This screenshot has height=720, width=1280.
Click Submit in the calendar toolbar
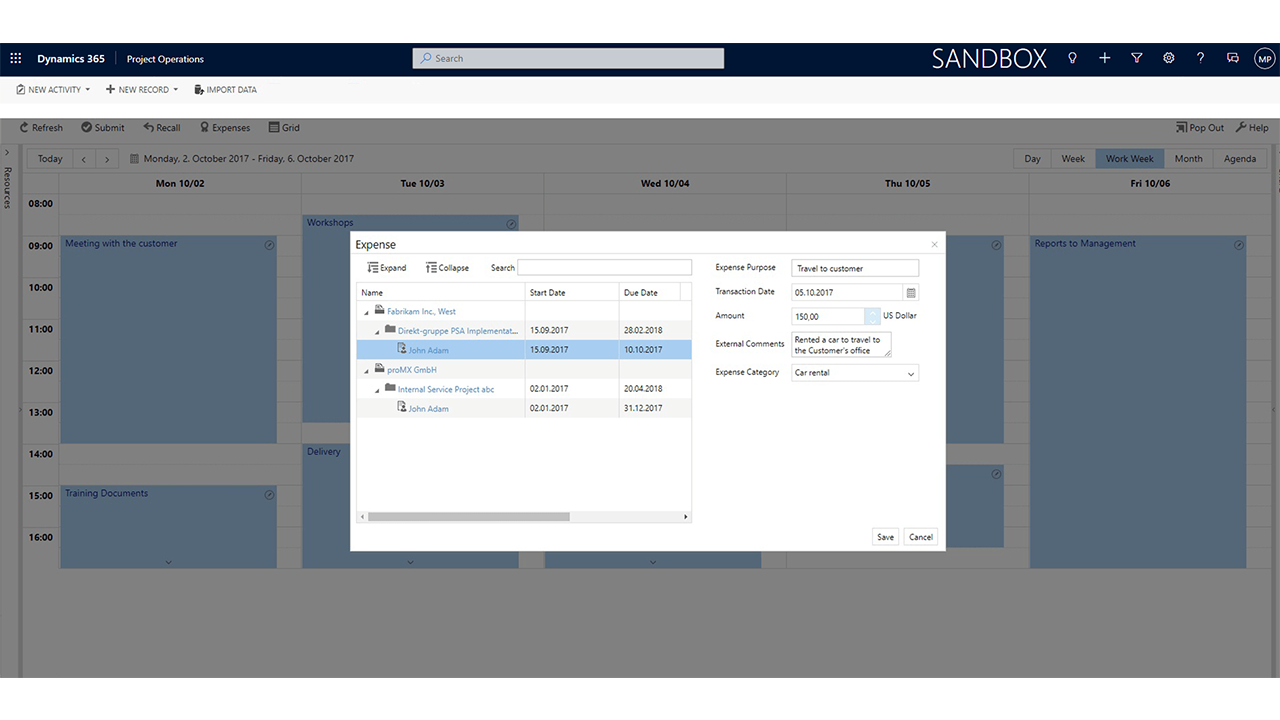coord(103,128)
